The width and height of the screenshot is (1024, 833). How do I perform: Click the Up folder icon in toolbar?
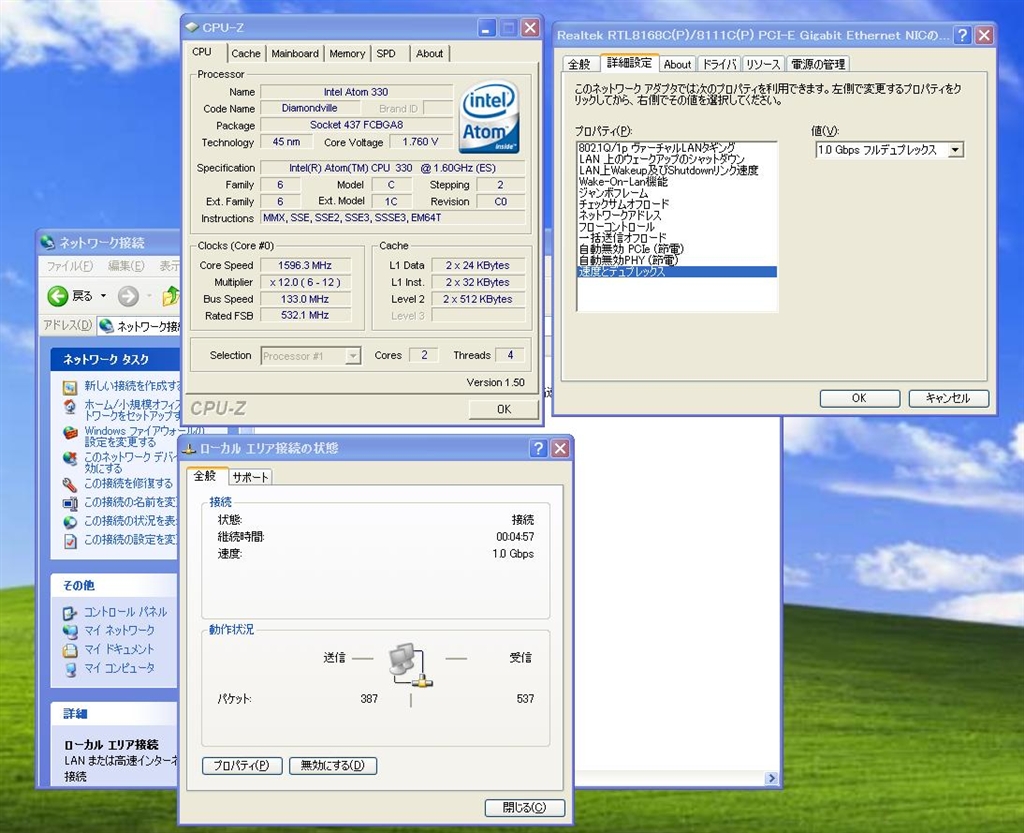171,296
